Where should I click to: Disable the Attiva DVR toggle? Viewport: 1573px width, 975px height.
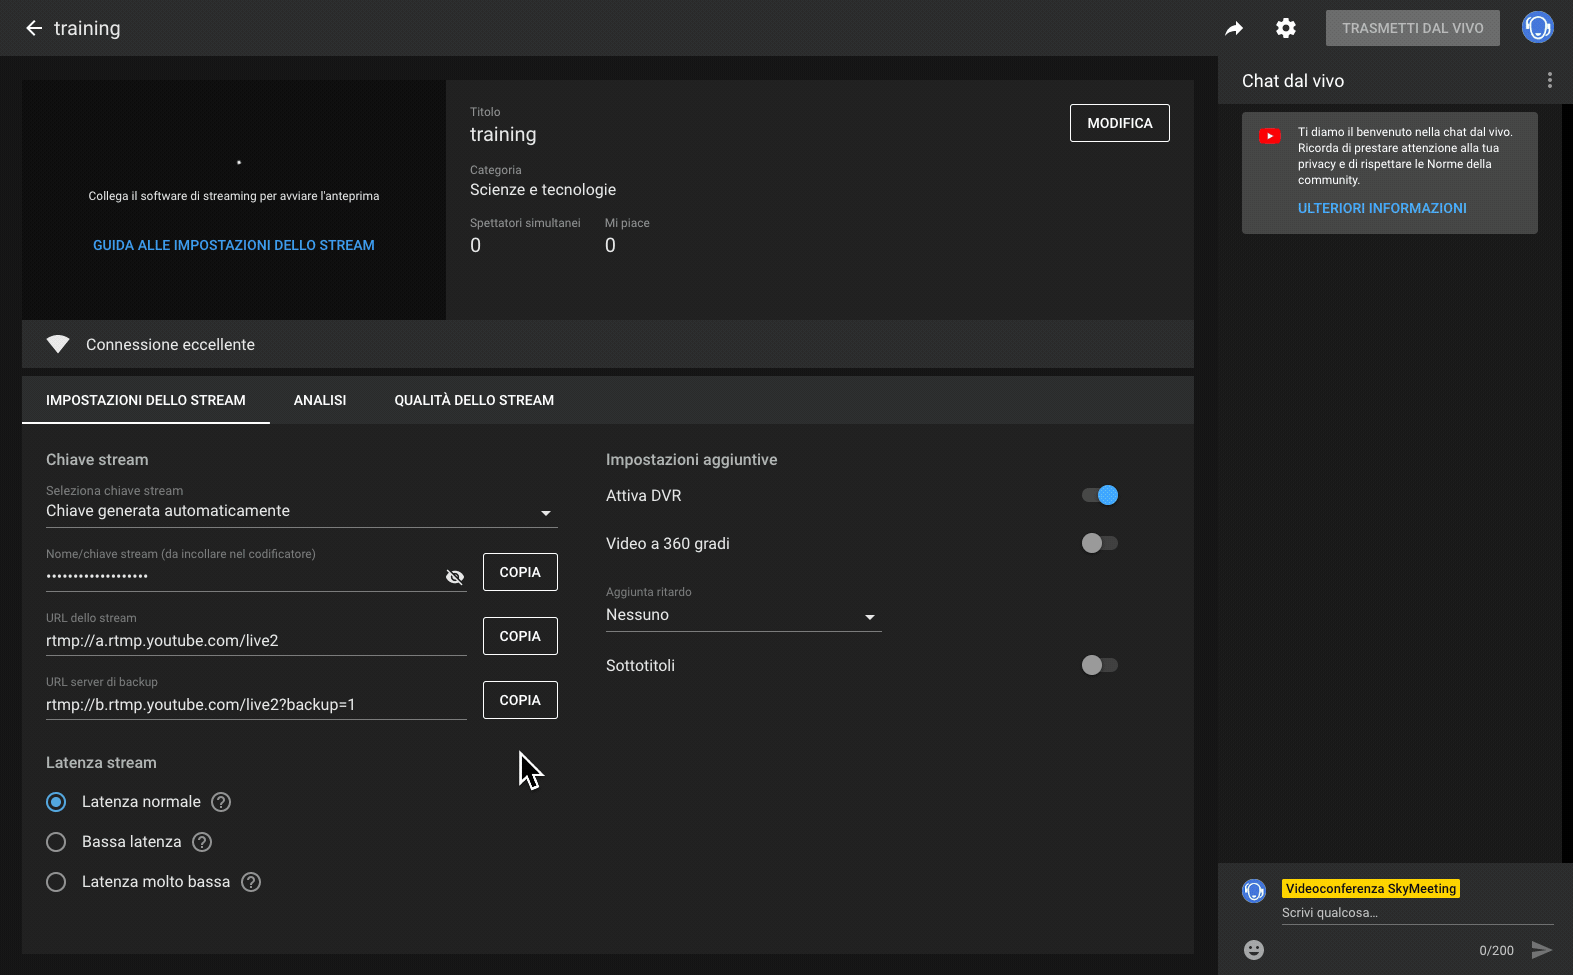click(x=1100, y=495)
